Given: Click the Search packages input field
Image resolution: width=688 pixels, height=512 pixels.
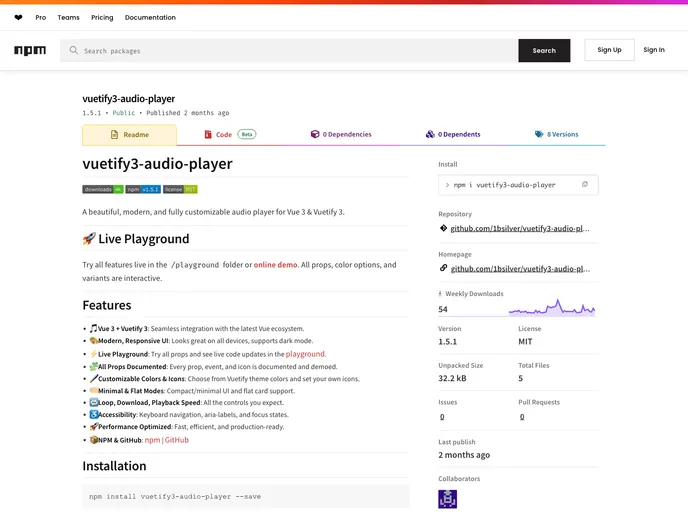Looking at the screenshot, I should 289,50.
